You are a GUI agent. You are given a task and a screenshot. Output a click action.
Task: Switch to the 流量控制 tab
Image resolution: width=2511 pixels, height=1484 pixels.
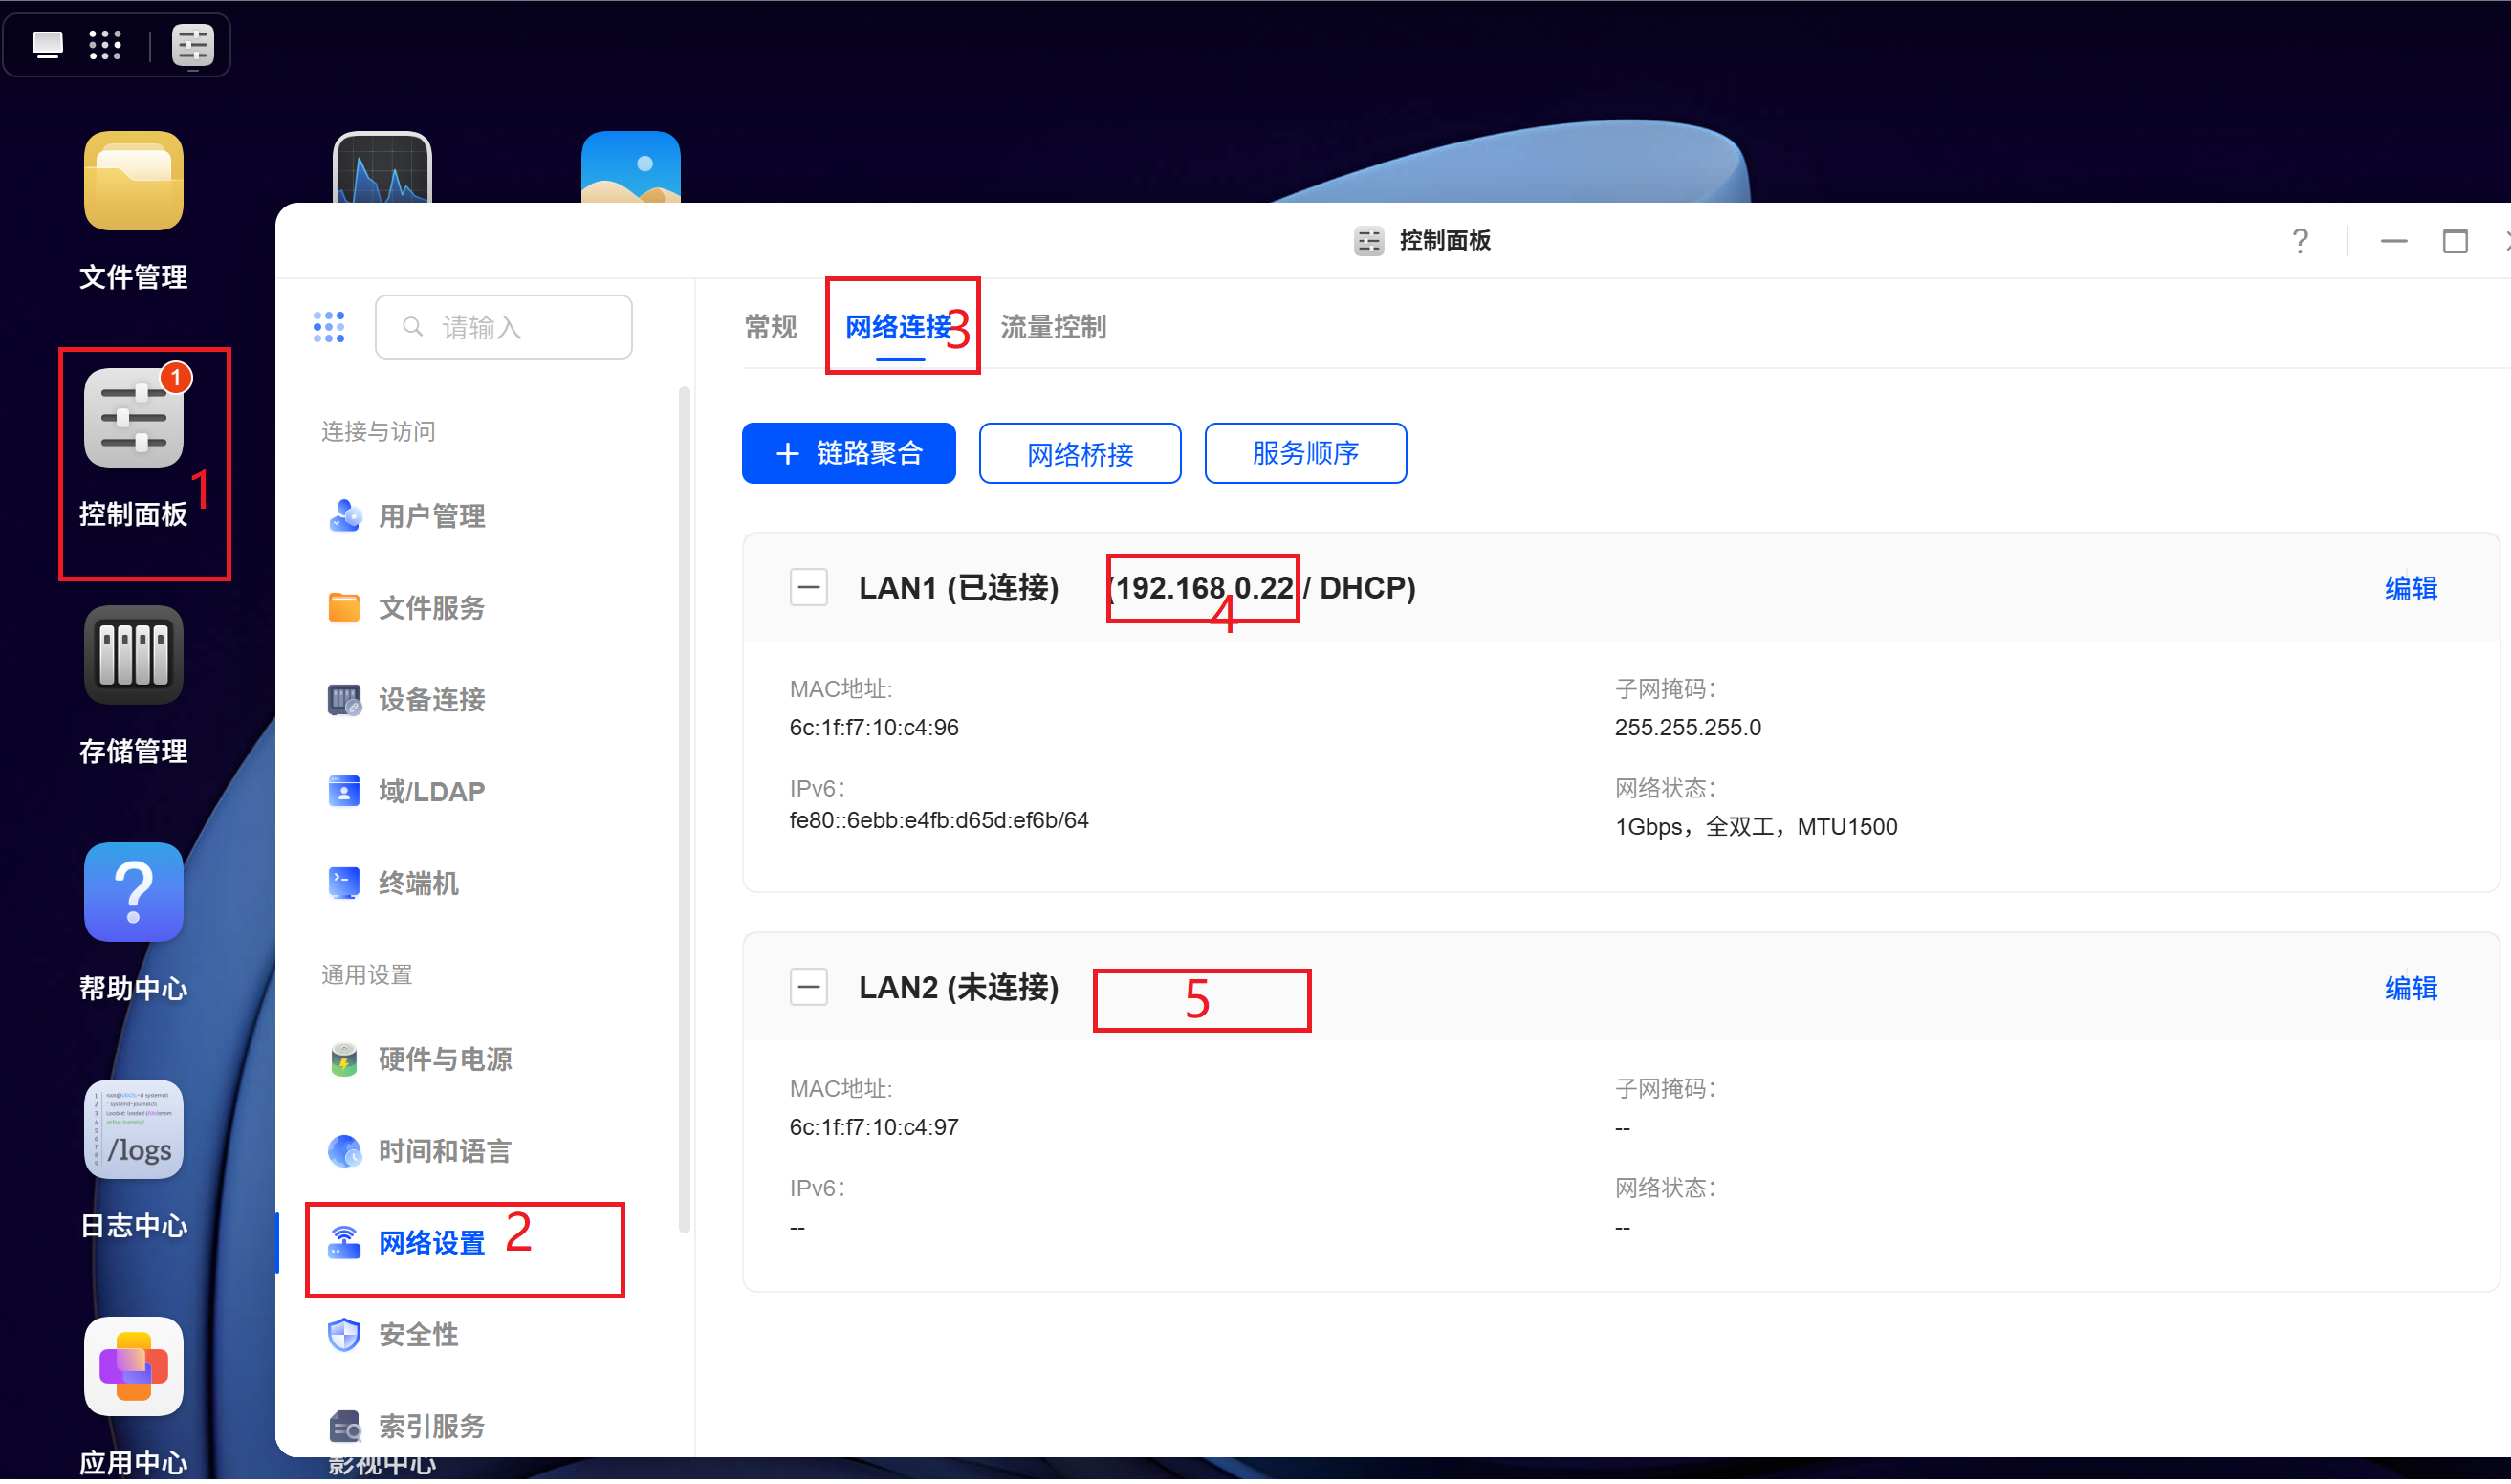pyautogui.click(x=1053, y=327)
